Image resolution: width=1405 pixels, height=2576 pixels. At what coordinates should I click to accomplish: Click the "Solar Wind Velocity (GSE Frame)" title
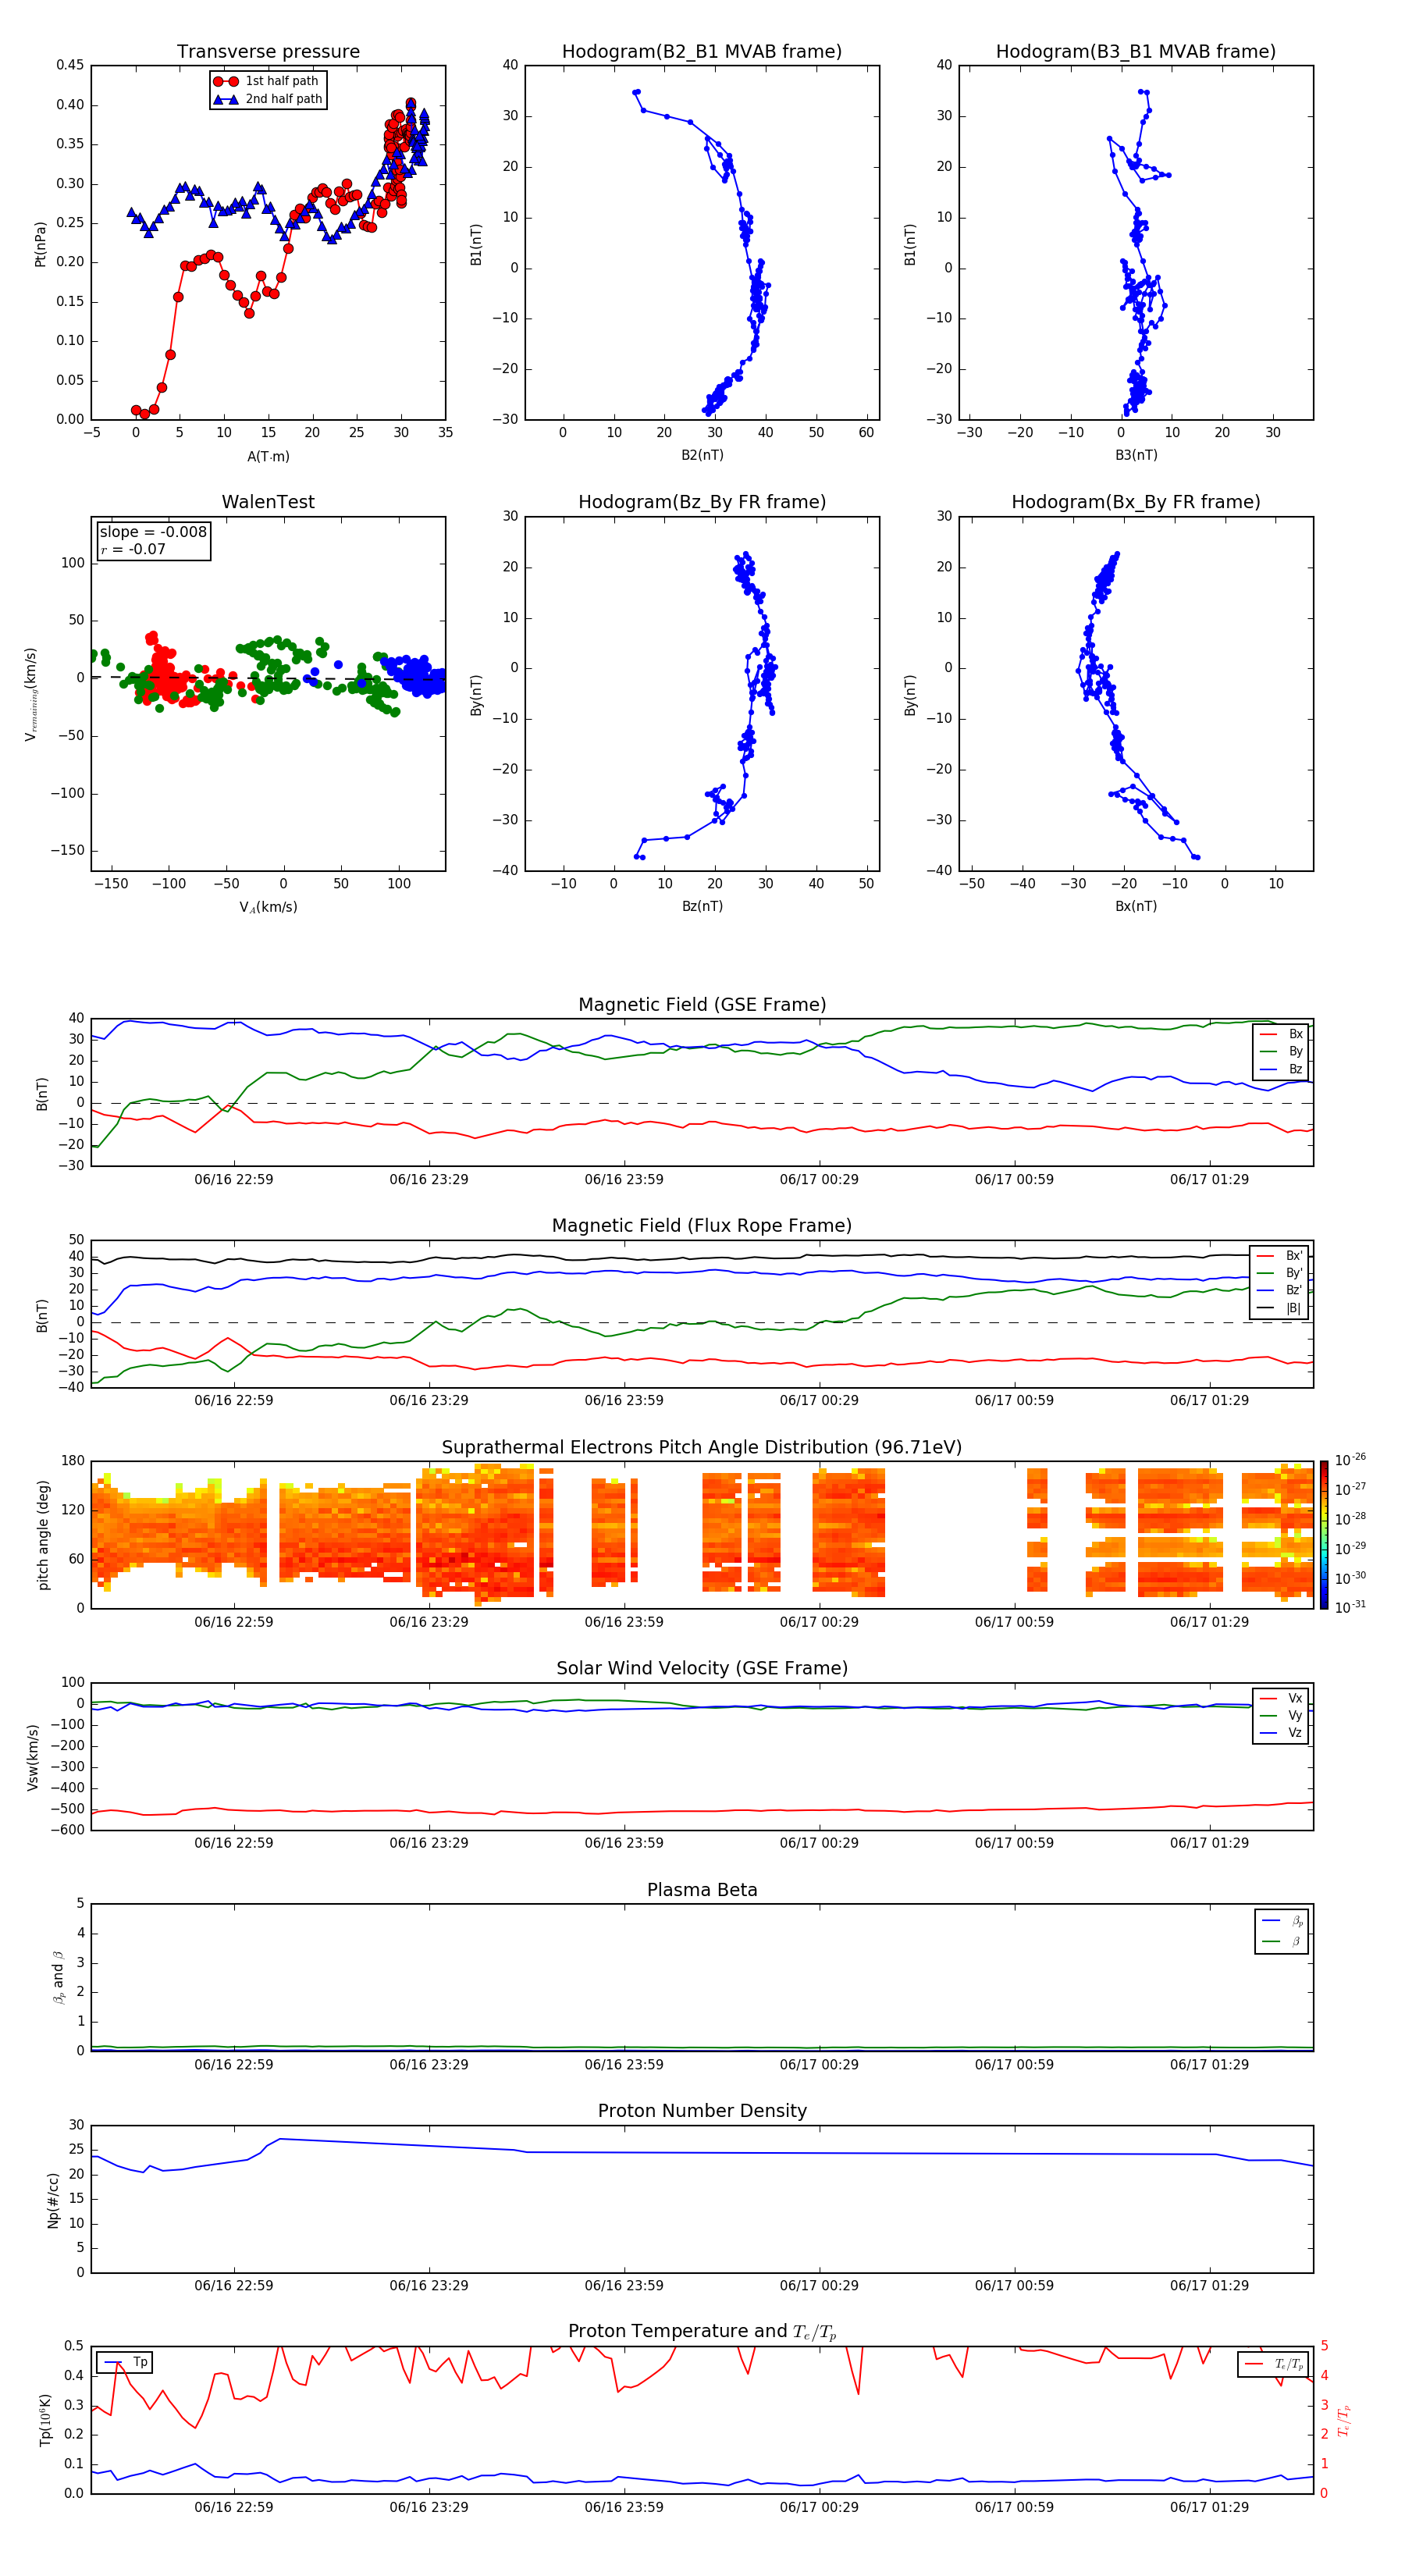702,1669
